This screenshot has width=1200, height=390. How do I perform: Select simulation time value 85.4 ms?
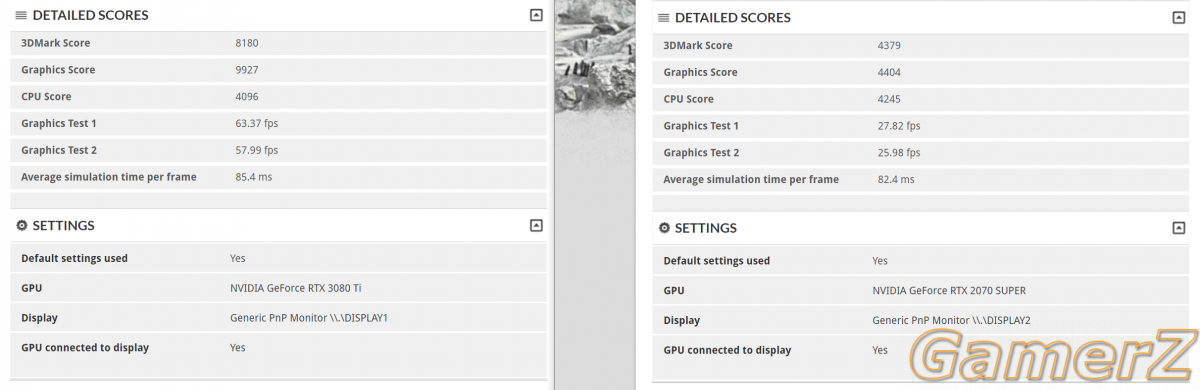coord(253,177)
